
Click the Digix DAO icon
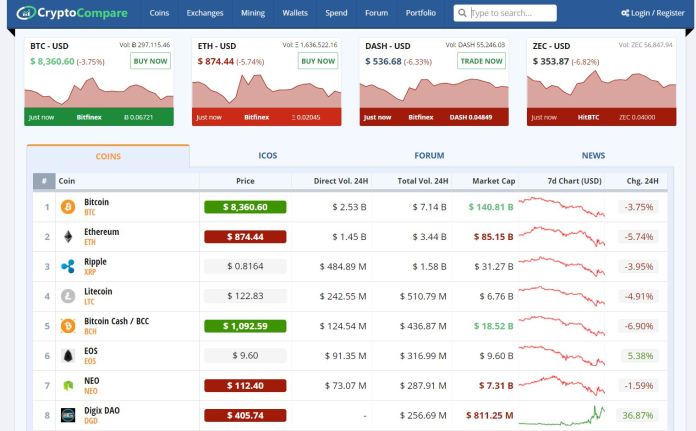[x=68, y=415]
